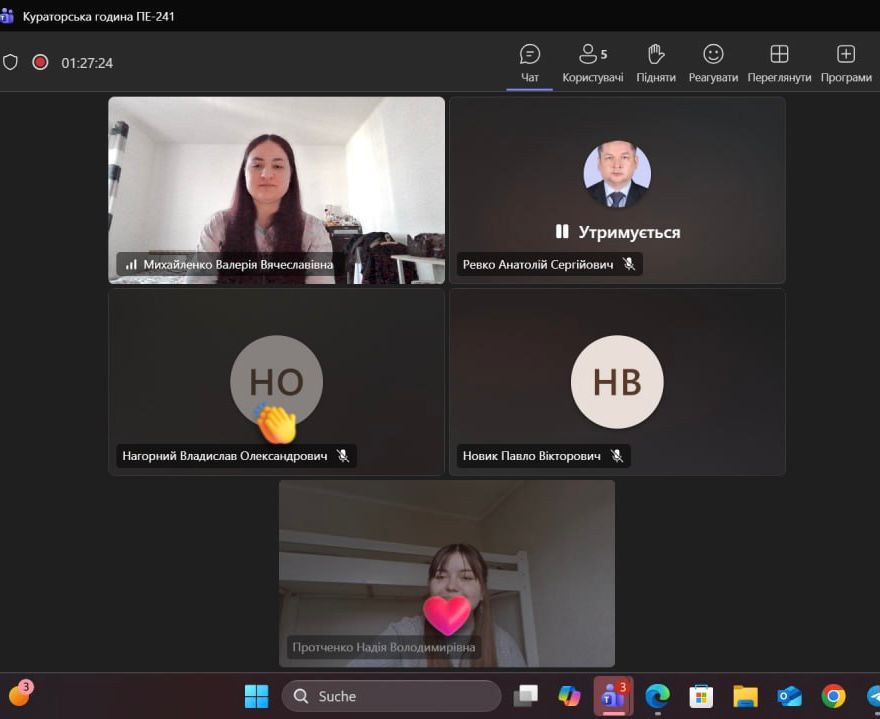Image resolution: width=880 pixels, height=719 pixels.
Task: Raise hand with the Підняти button
Action: (x=656, y=63)
